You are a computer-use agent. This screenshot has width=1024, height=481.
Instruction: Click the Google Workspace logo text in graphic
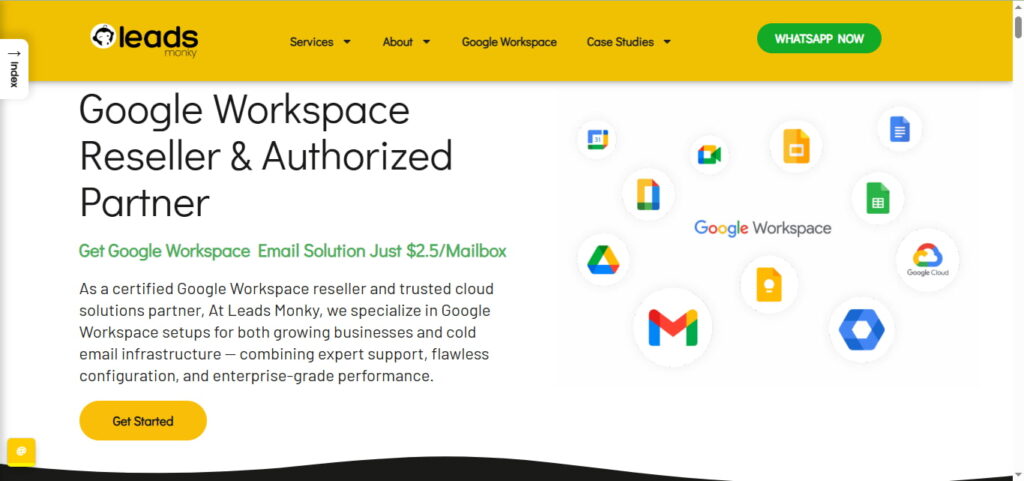click(762, 228)
